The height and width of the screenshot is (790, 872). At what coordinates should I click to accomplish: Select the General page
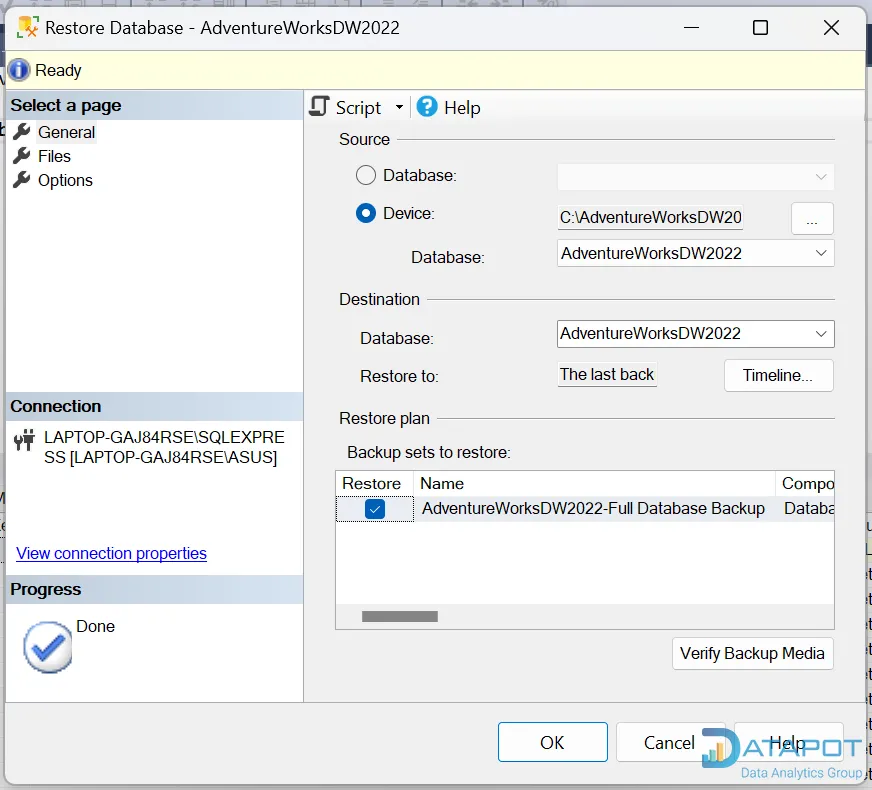(x=66, y=132)
